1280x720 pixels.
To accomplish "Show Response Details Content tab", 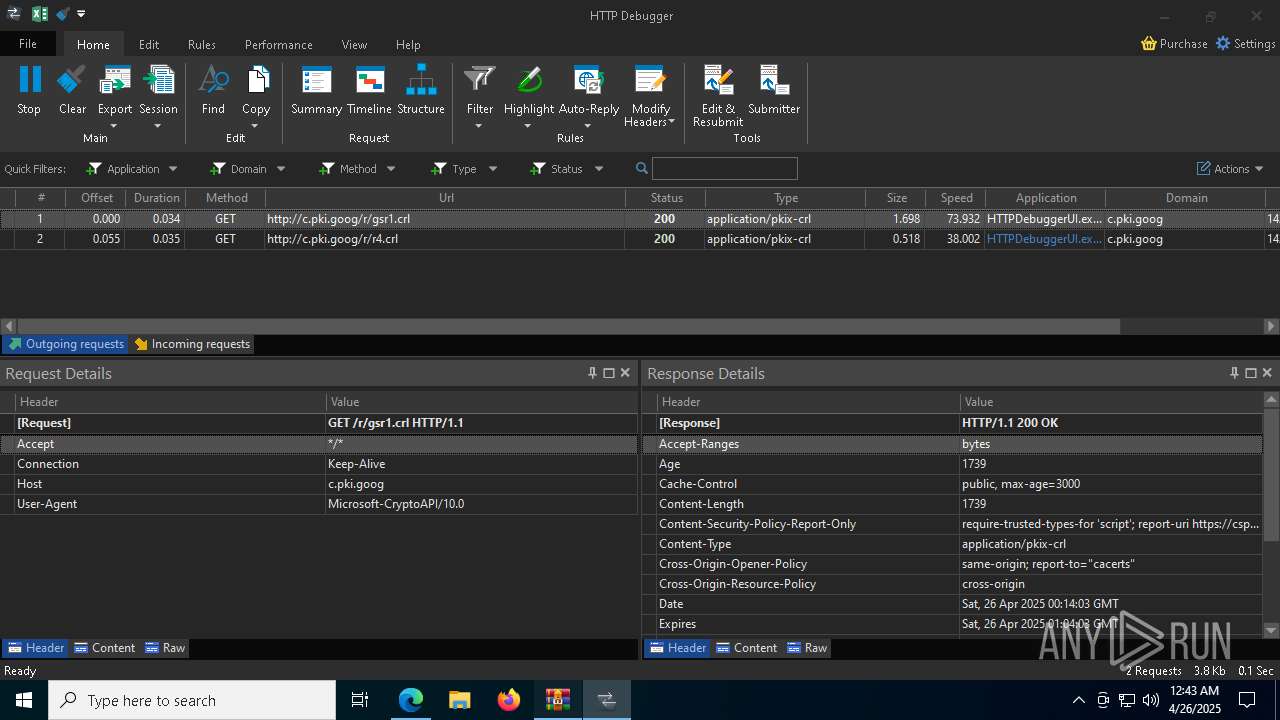I will click(746, 648).
